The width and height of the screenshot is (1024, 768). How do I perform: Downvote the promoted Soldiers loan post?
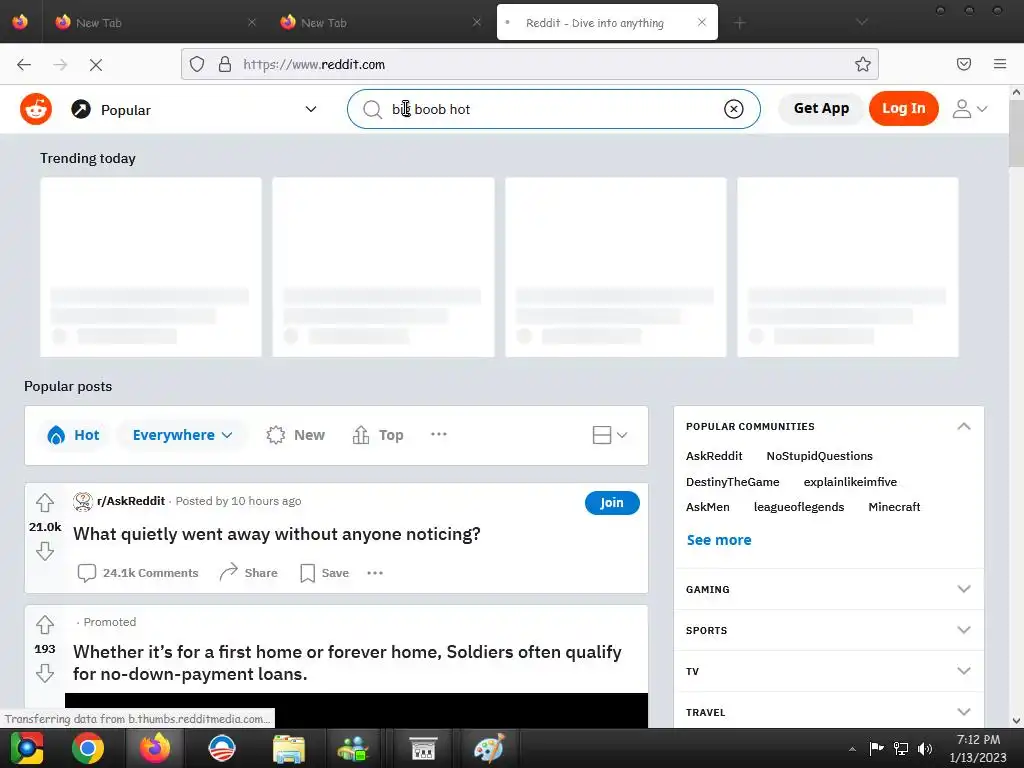point(44,673)
